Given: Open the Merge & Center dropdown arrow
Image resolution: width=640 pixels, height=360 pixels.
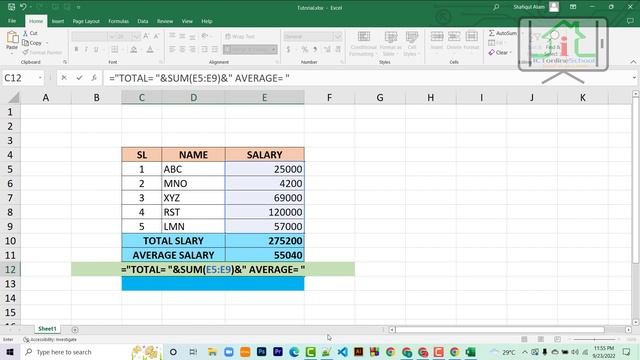Looking at the screenshot, I should [274, 49].
